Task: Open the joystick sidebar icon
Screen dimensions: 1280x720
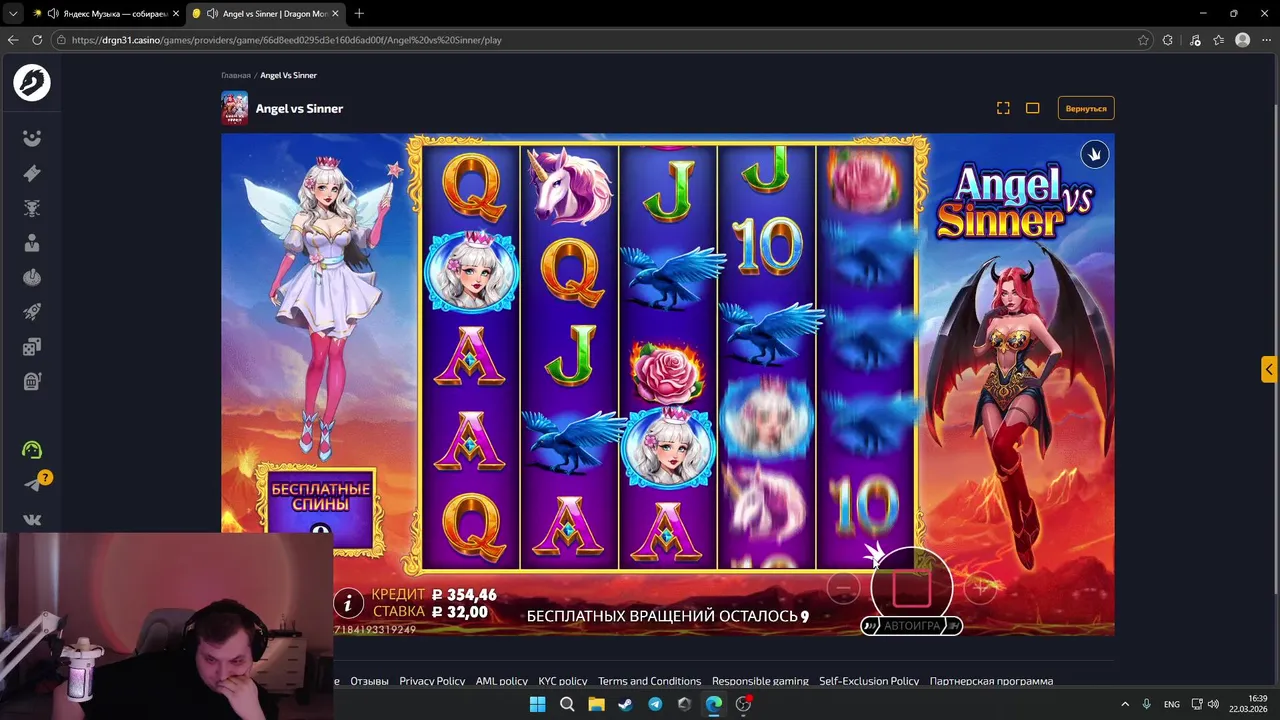Action: (32, 277)
